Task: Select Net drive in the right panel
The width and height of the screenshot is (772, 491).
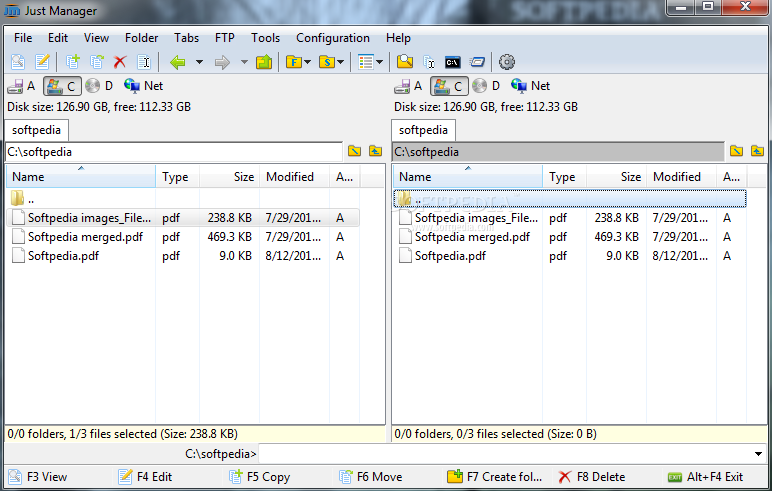Action: [x=530, y=86]
